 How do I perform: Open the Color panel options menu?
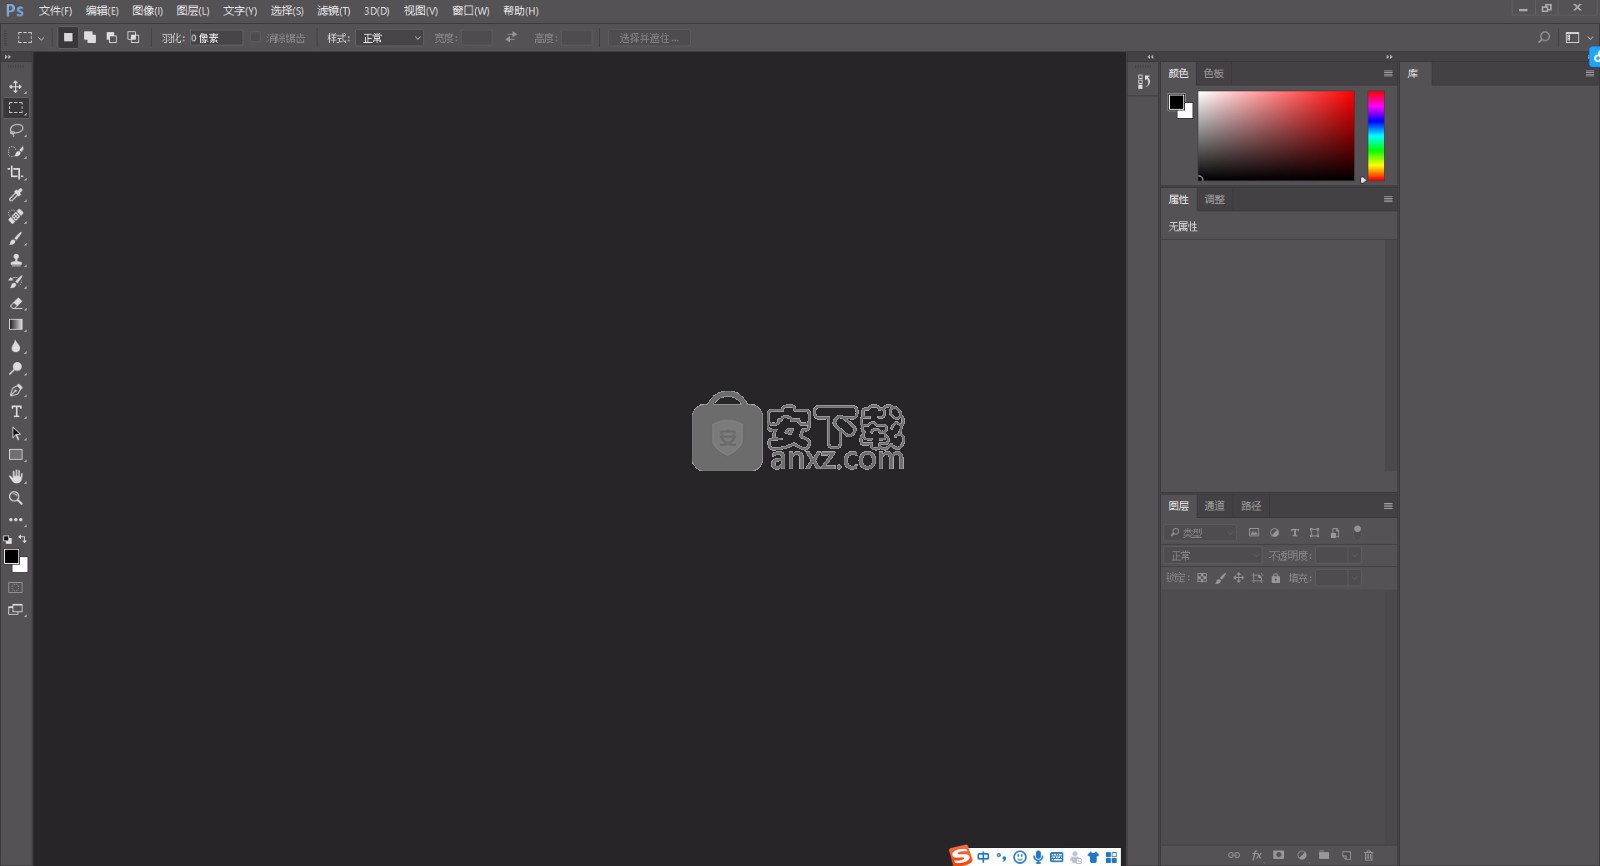point(1388,74)
